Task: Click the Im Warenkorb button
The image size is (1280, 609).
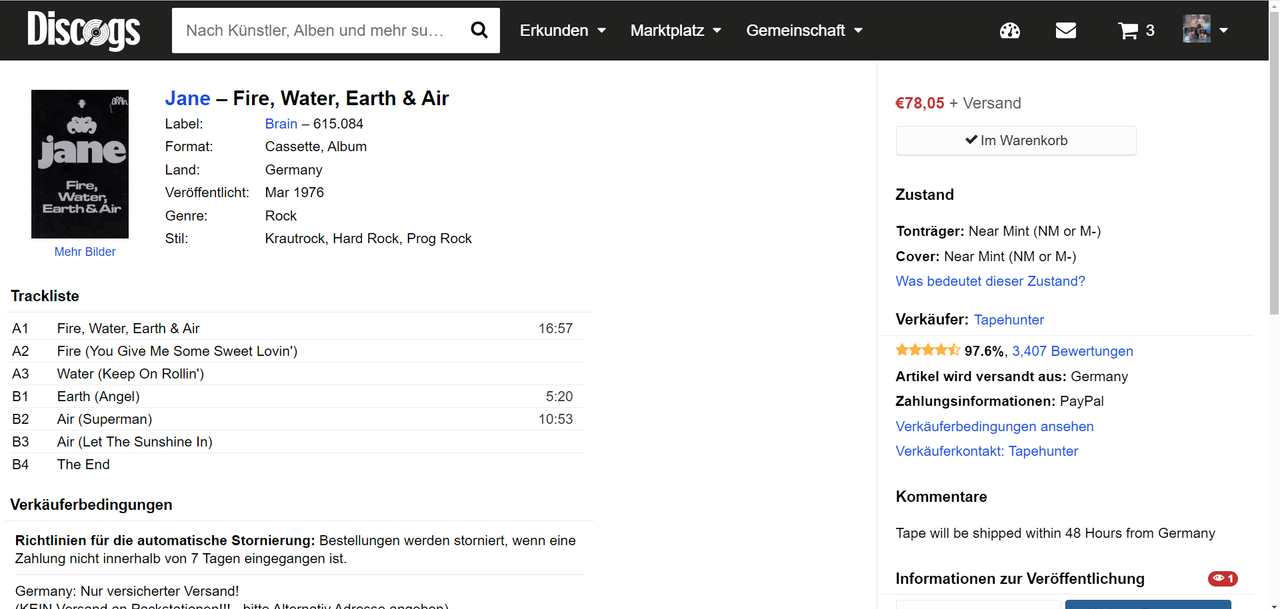Action: point(1016,141)
